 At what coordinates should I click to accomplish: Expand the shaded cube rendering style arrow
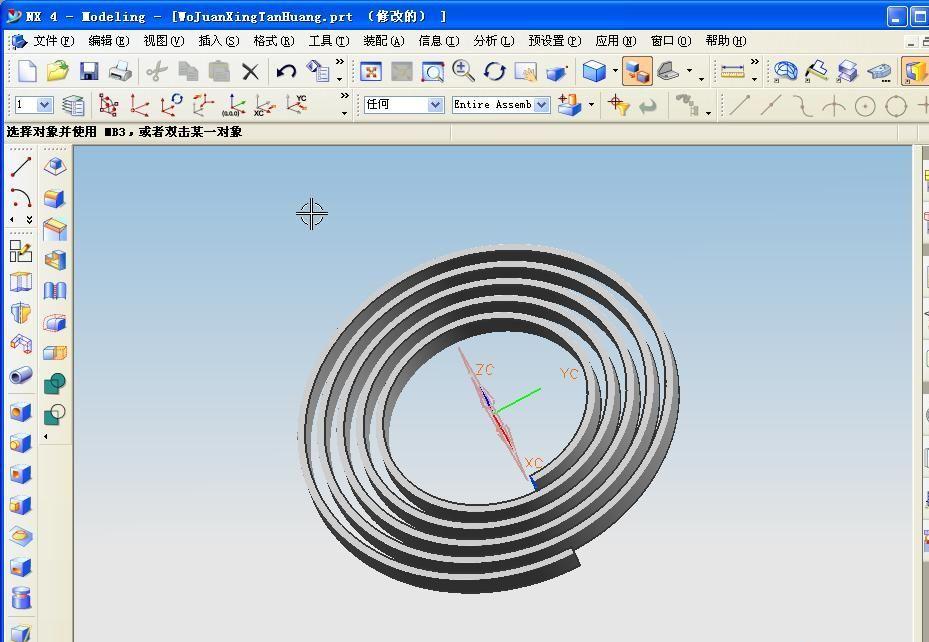click(613, 72)
